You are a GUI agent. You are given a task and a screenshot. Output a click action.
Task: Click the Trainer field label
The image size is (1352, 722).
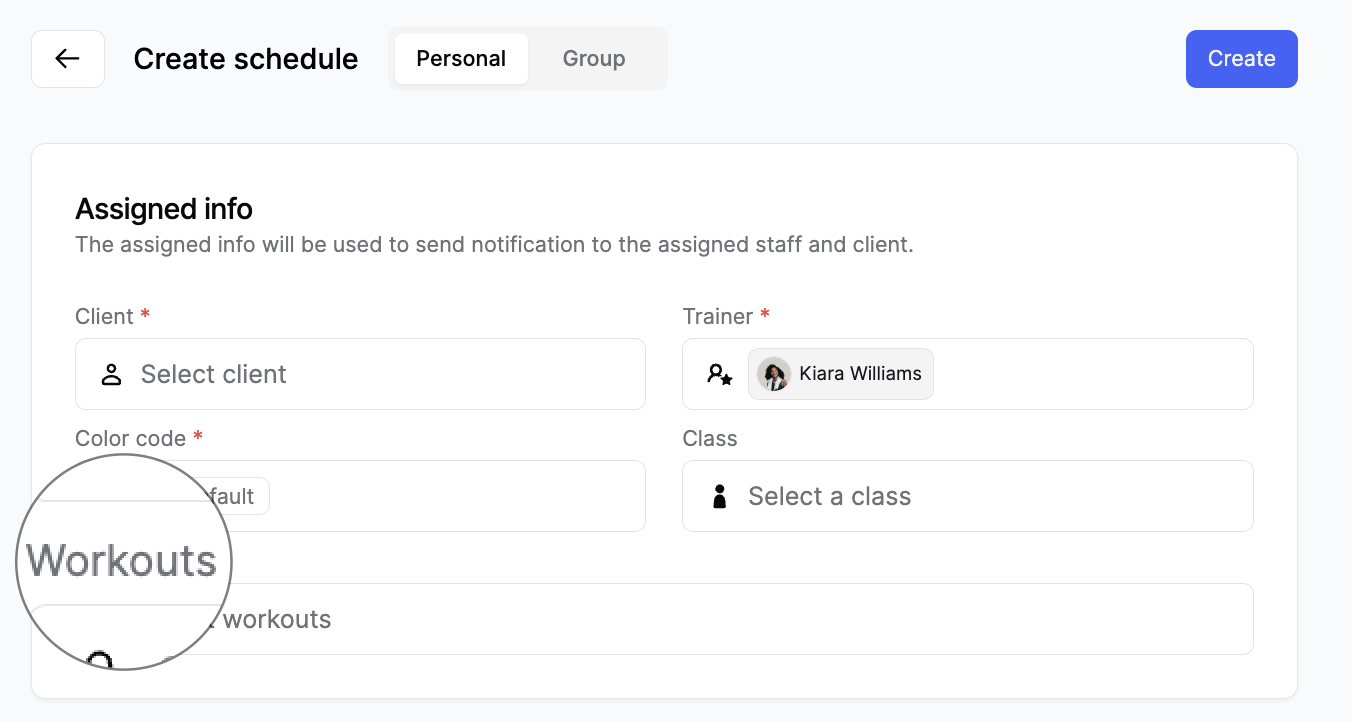pos(715,317)
